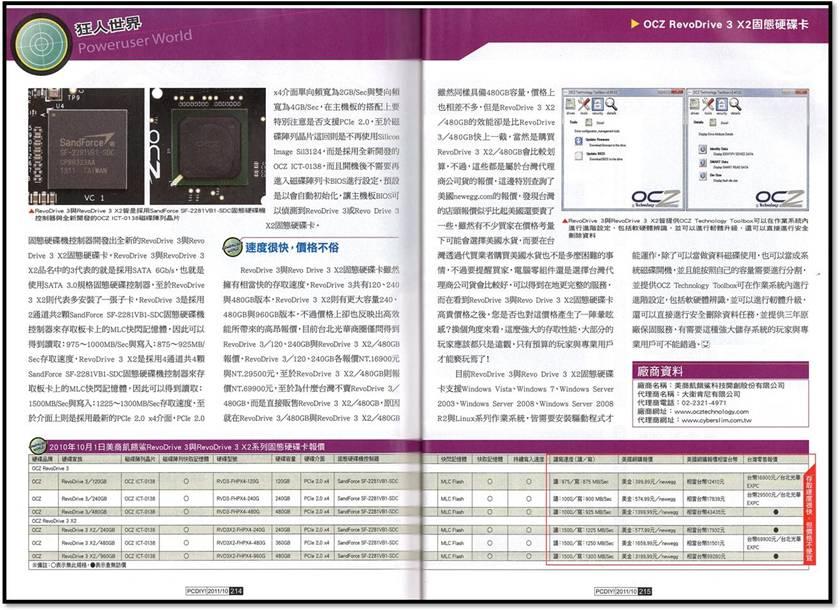Select the 速度很快，價格不俗 subheading
The image size is (840, 610).
[x=292, y=247]
